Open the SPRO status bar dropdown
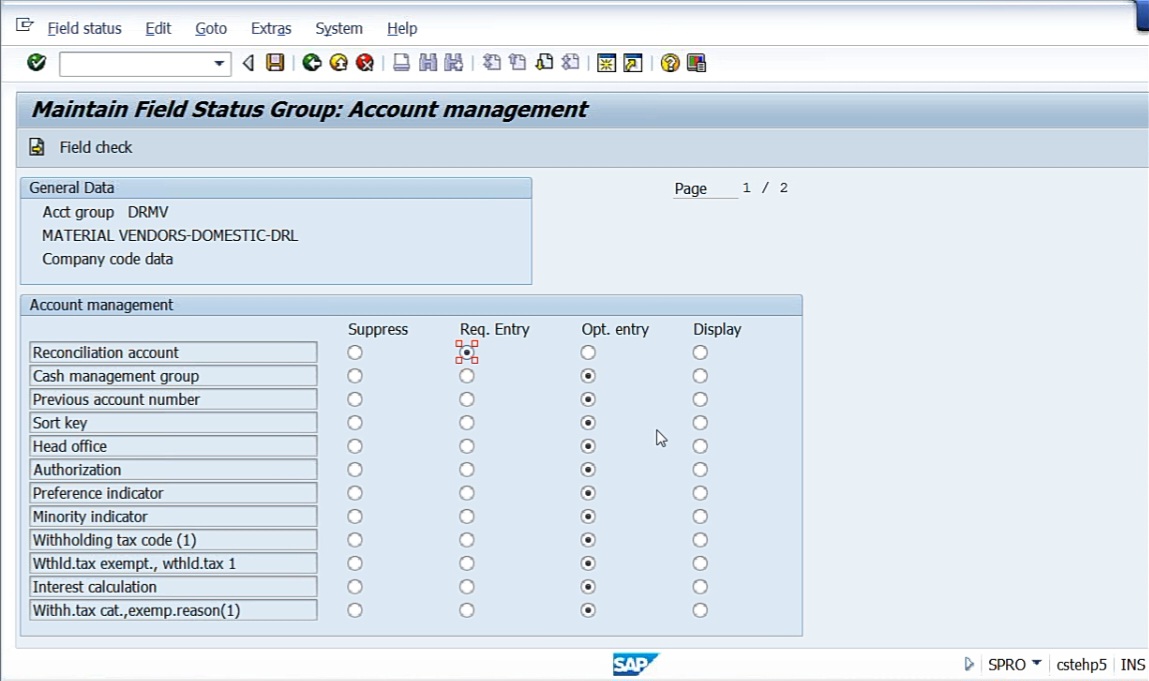Viewport: 1149px width, 681px height. (x=1036, y=663)
